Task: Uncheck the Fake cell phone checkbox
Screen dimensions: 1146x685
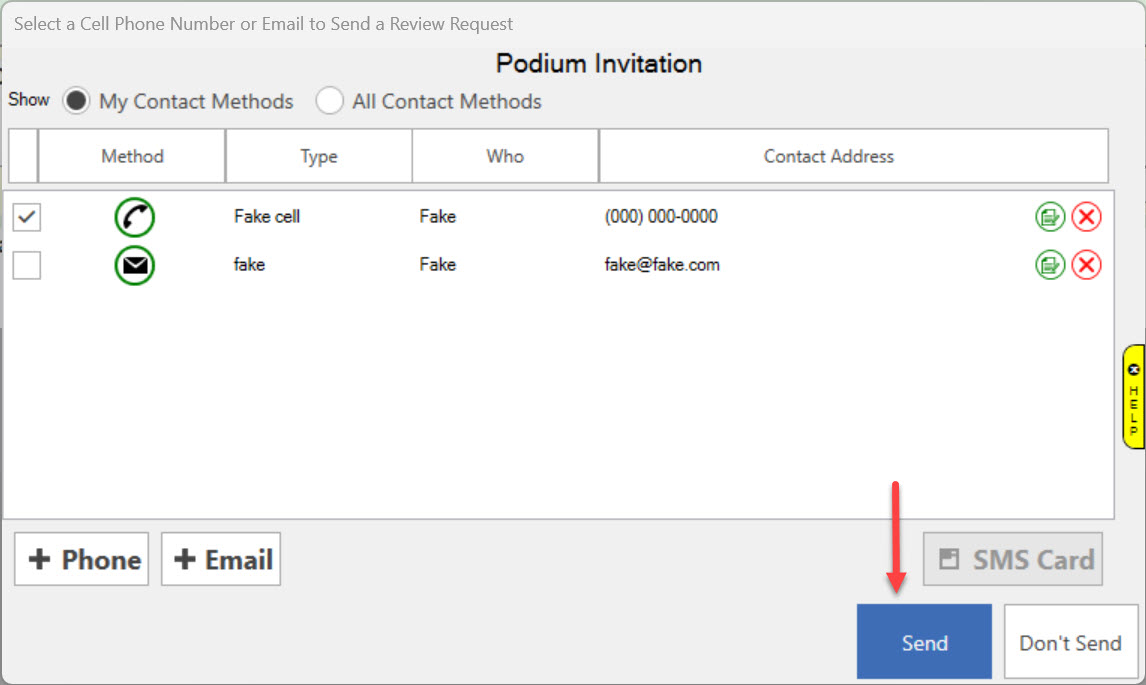Action: pos(27,217)
